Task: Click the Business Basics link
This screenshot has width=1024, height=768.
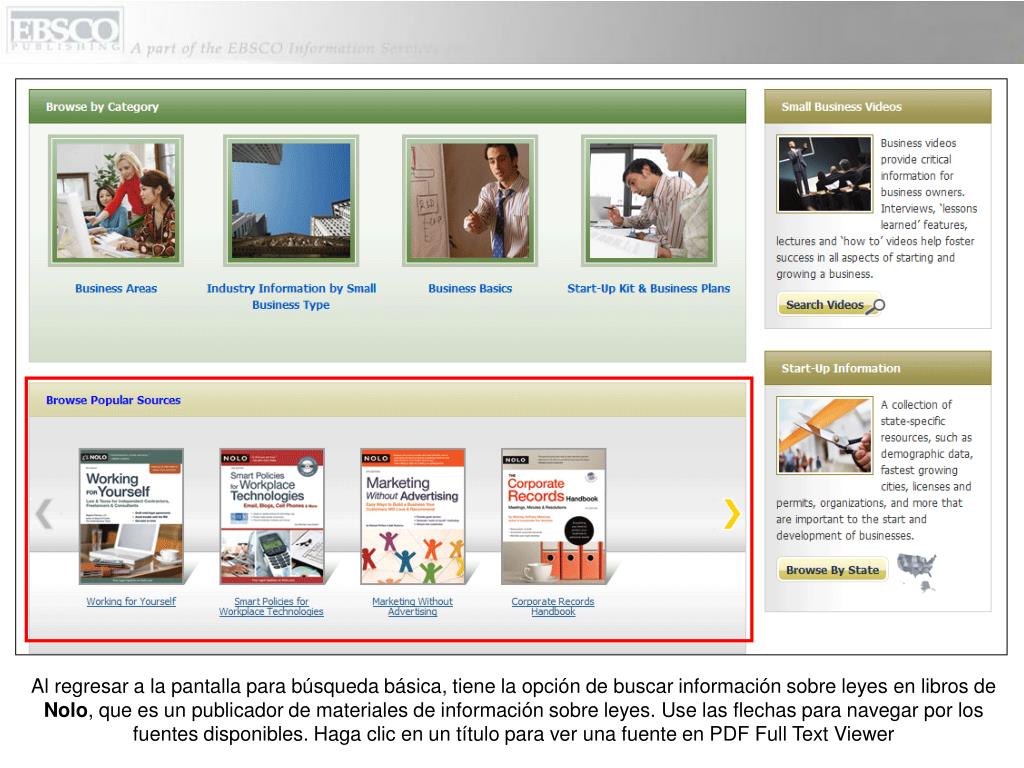Action: click(x=470, y=288)
